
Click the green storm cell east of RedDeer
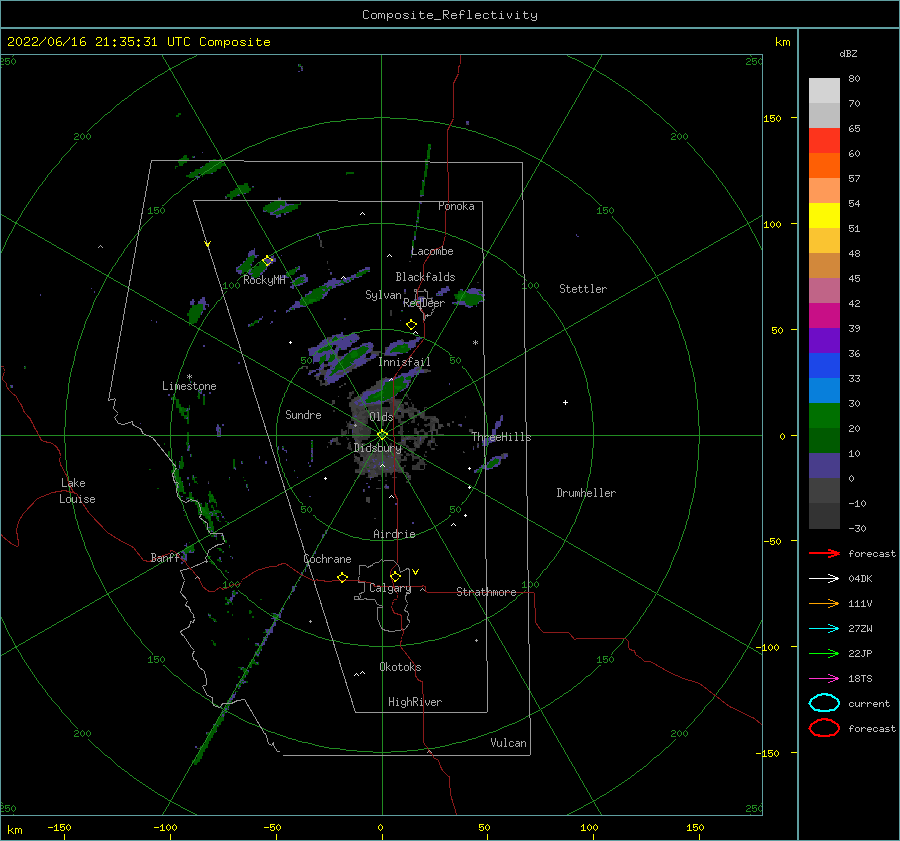469,297
